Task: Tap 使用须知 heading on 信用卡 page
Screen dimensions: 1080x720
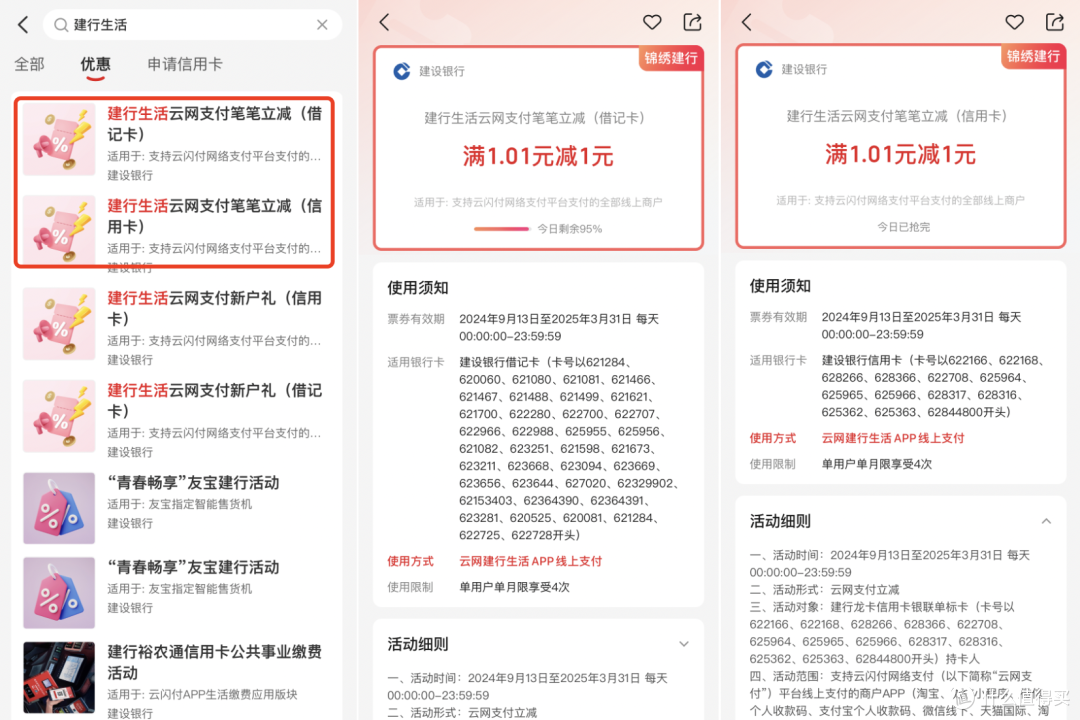Action: (x=780, y=286)
